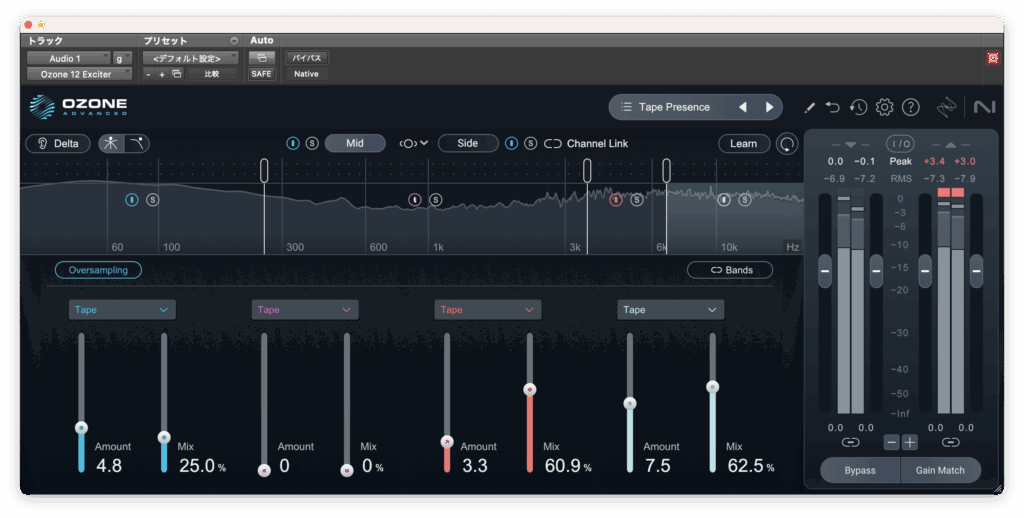Click the Gain Match button
Image resolution: width=1024 pixels, height=518 pixels.
click(940, 470)
